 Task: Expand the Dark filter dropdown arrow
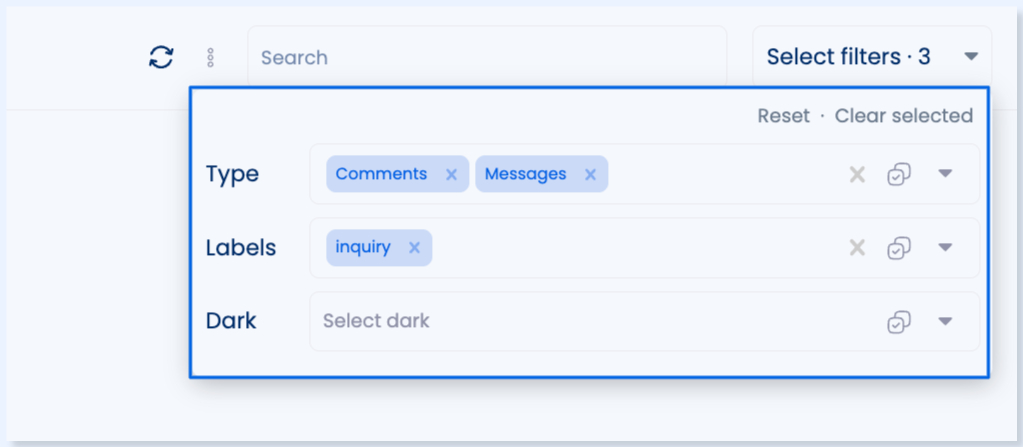coord(945,321)
